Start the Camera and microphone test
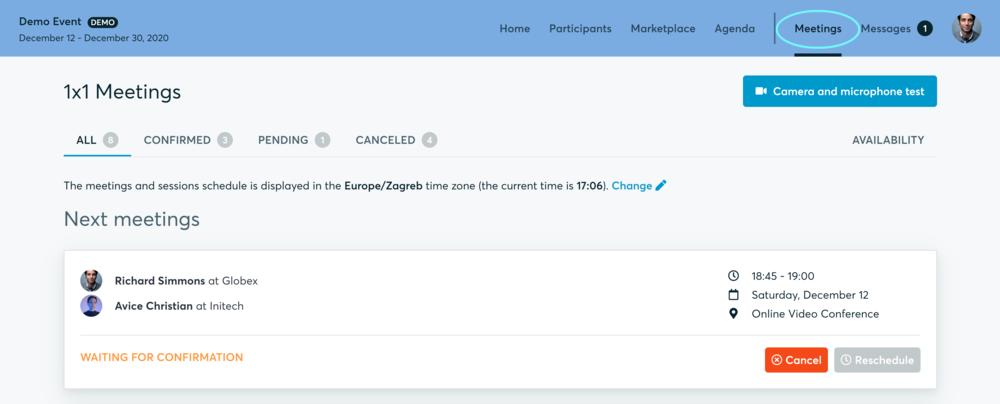This screenshot has width=1000, height=404. 840,91
